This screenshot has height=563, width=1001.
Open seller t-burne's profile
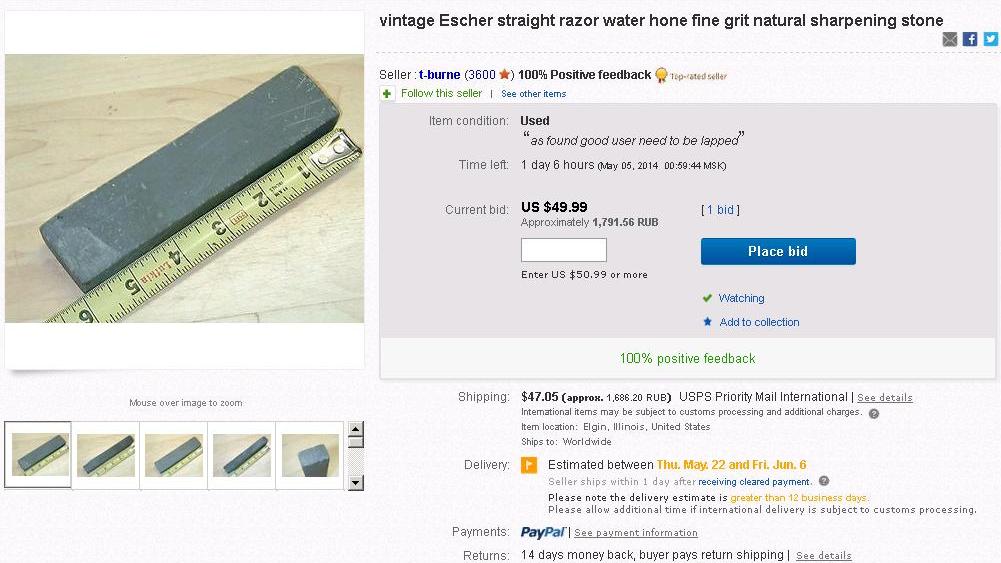pyautogui.click(x=440, y=75)
